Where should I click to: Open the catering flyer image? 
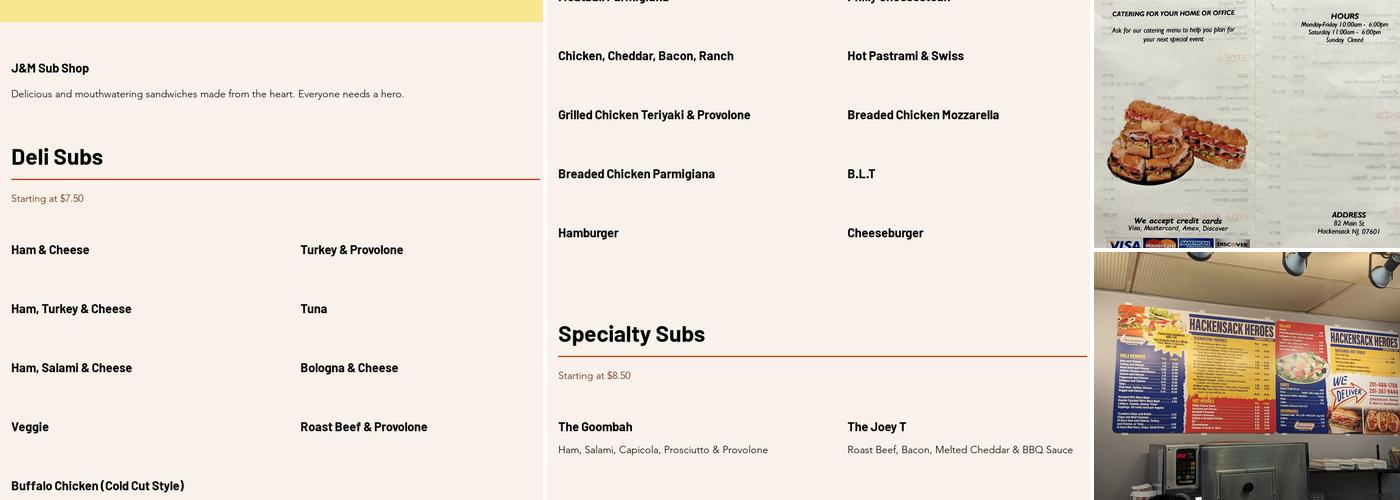[x=1246, y=124]
